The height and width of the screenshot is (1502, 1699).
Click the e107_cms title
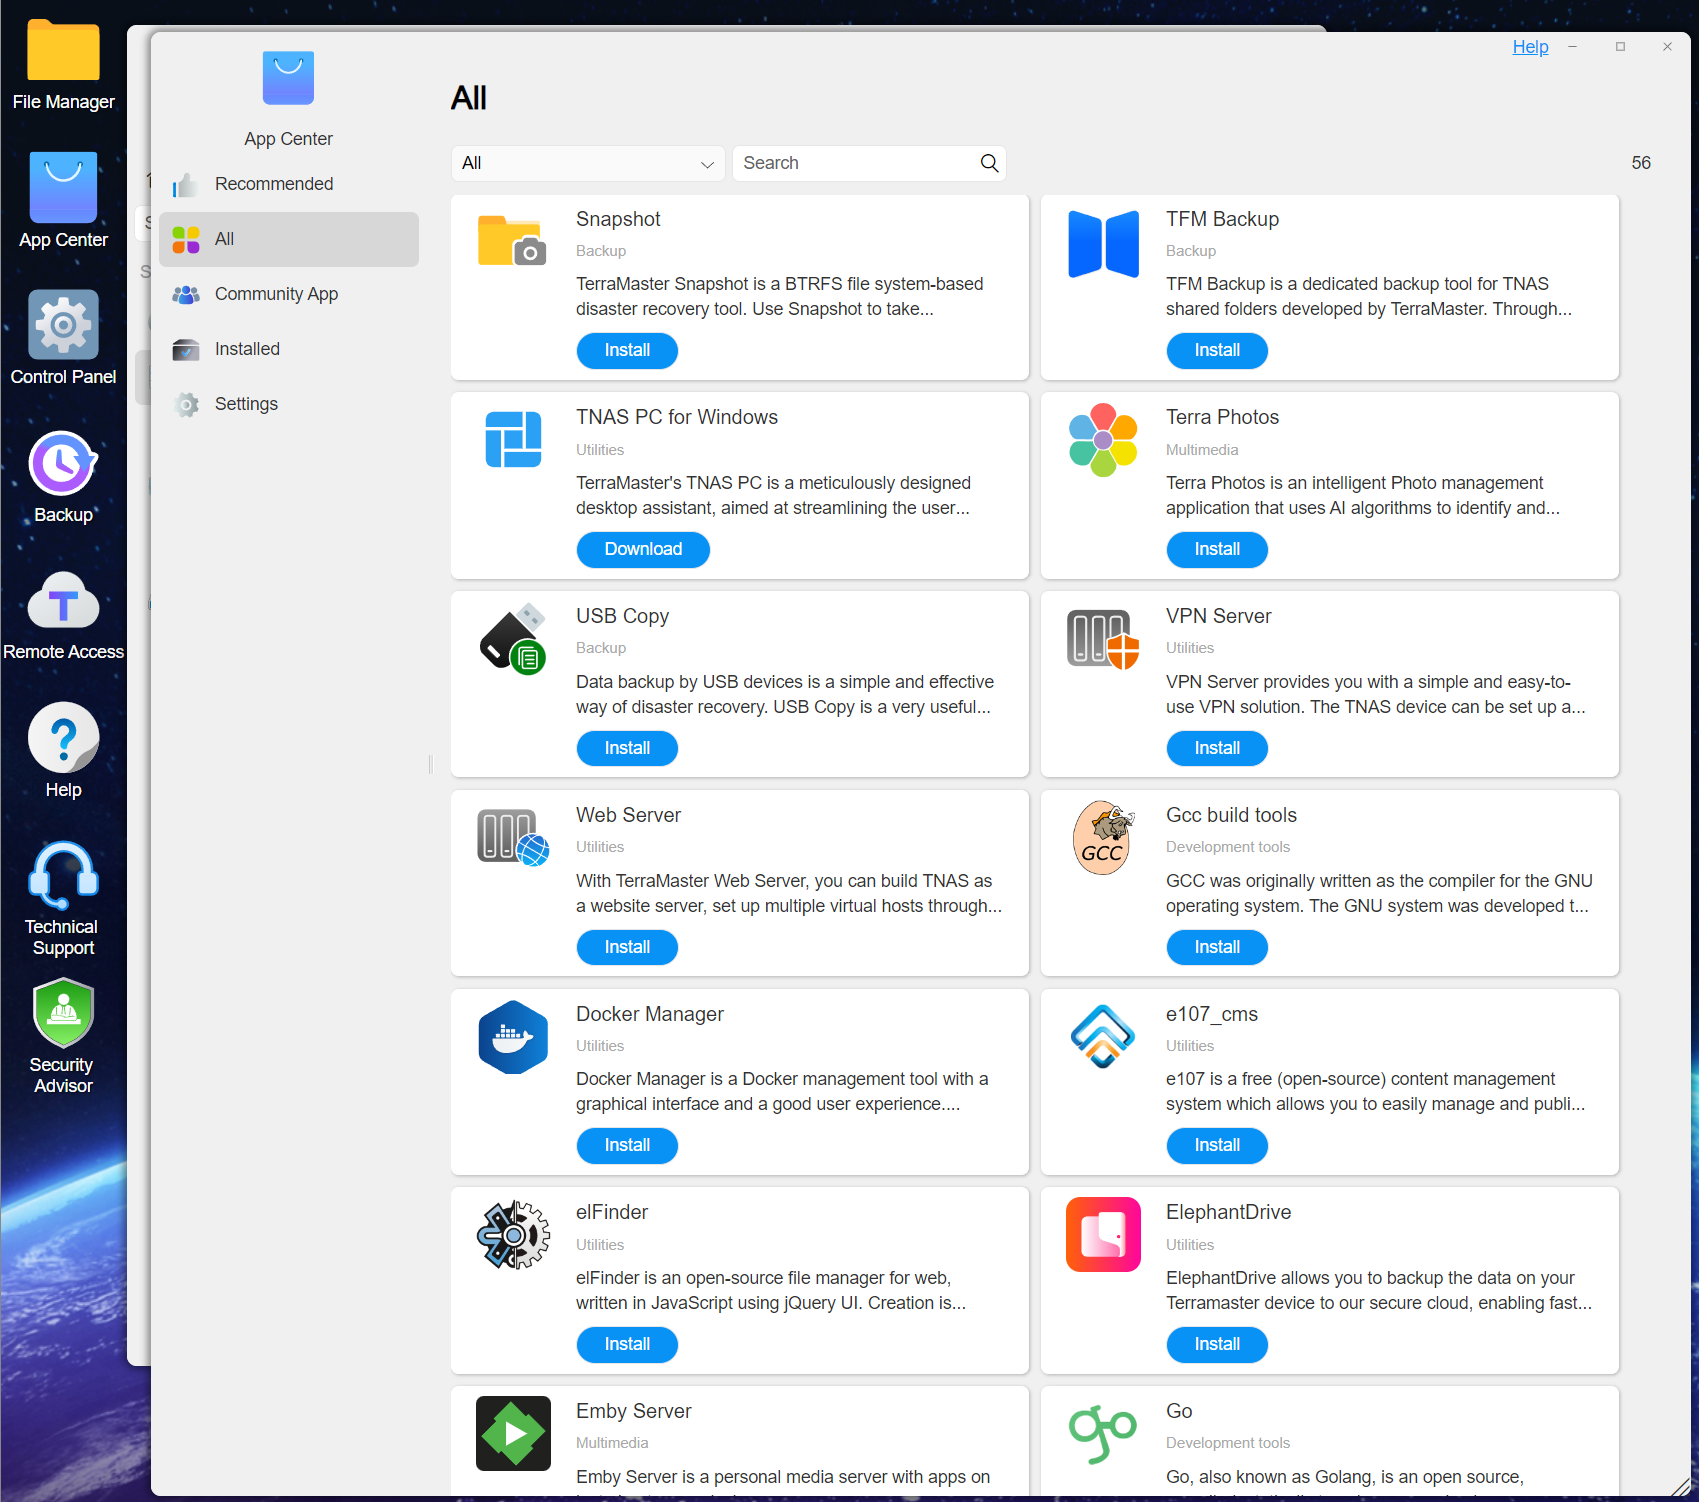point(1212,1014)
